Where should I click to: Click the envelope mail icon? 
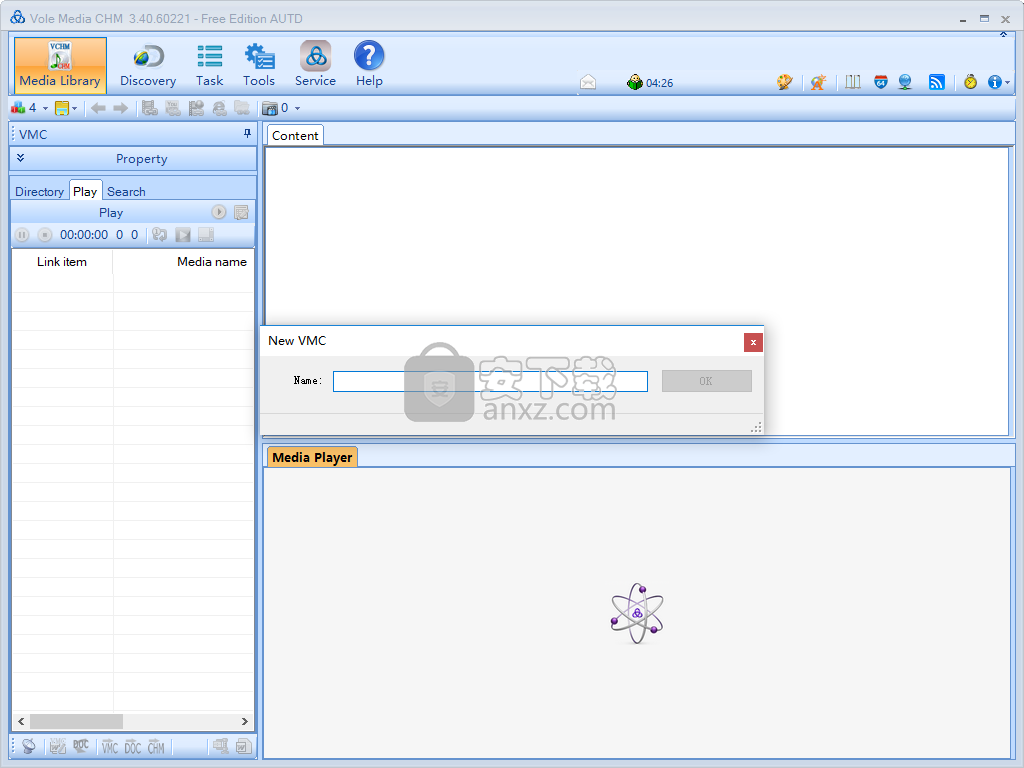588,83
